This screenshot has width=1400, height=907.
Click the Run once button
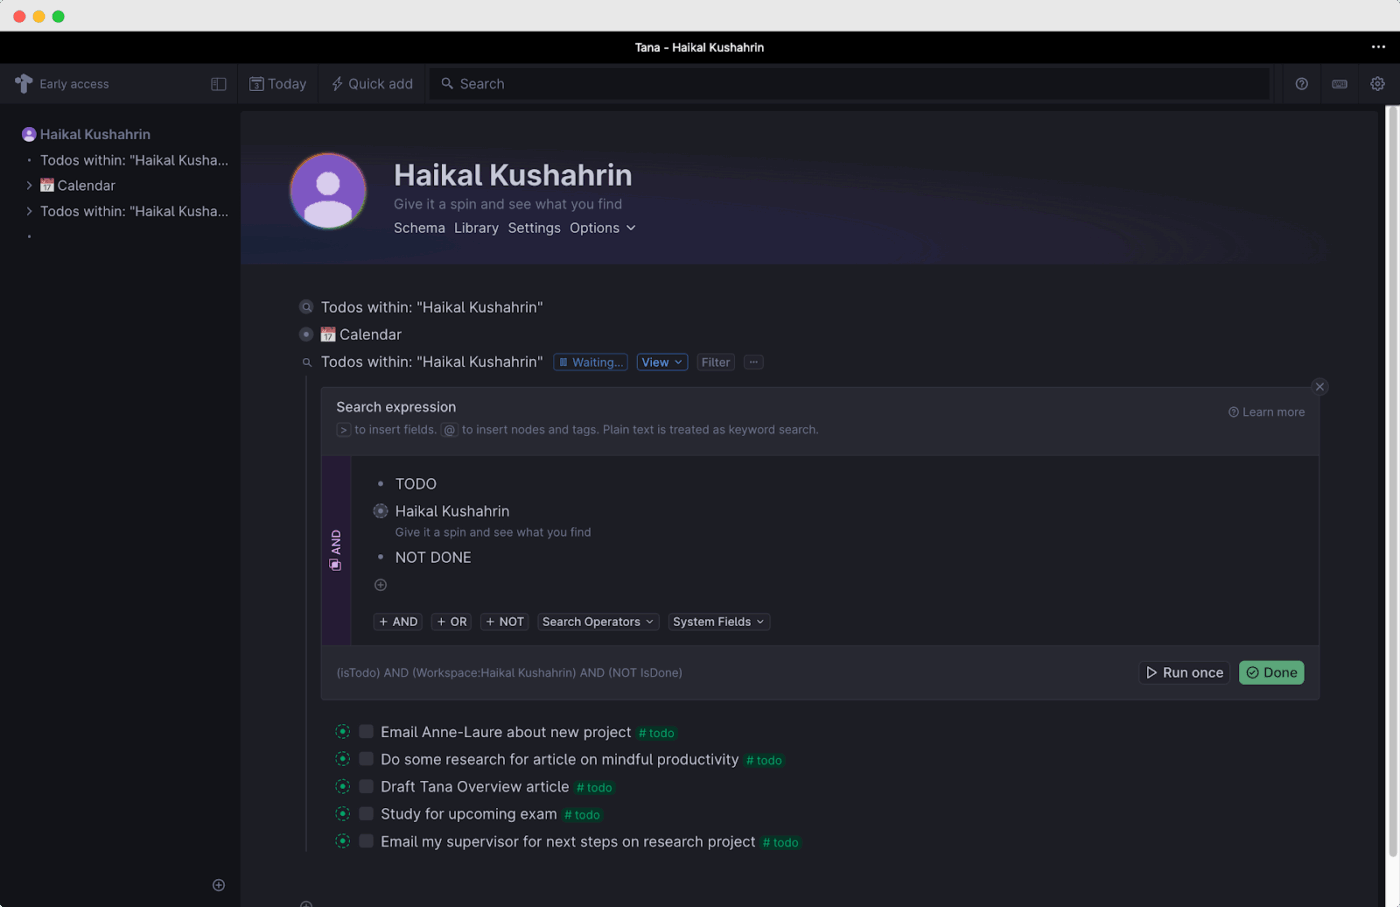pyautogui.click(x=1184, y=672)
